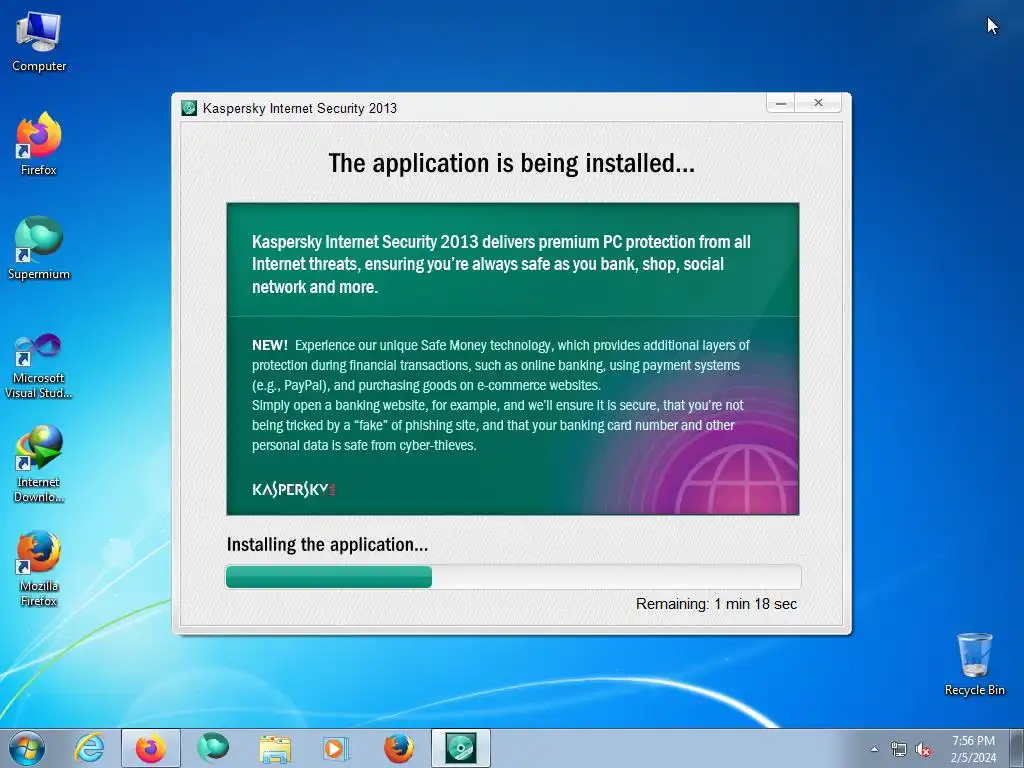Open Windows Media Player from the taskbar
Screen dimensions: 1024x768
(337, 748)
